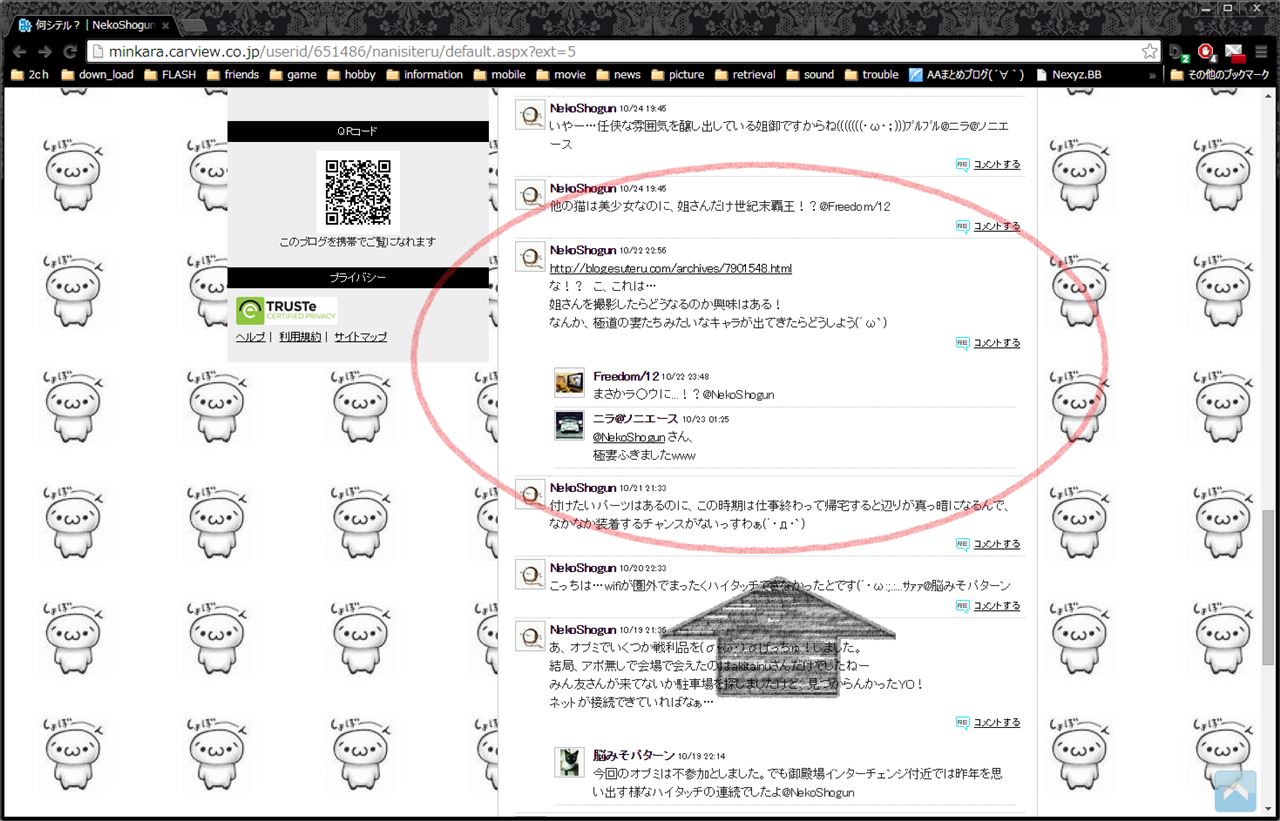Open the information bookmark folder

click(424, 74)
